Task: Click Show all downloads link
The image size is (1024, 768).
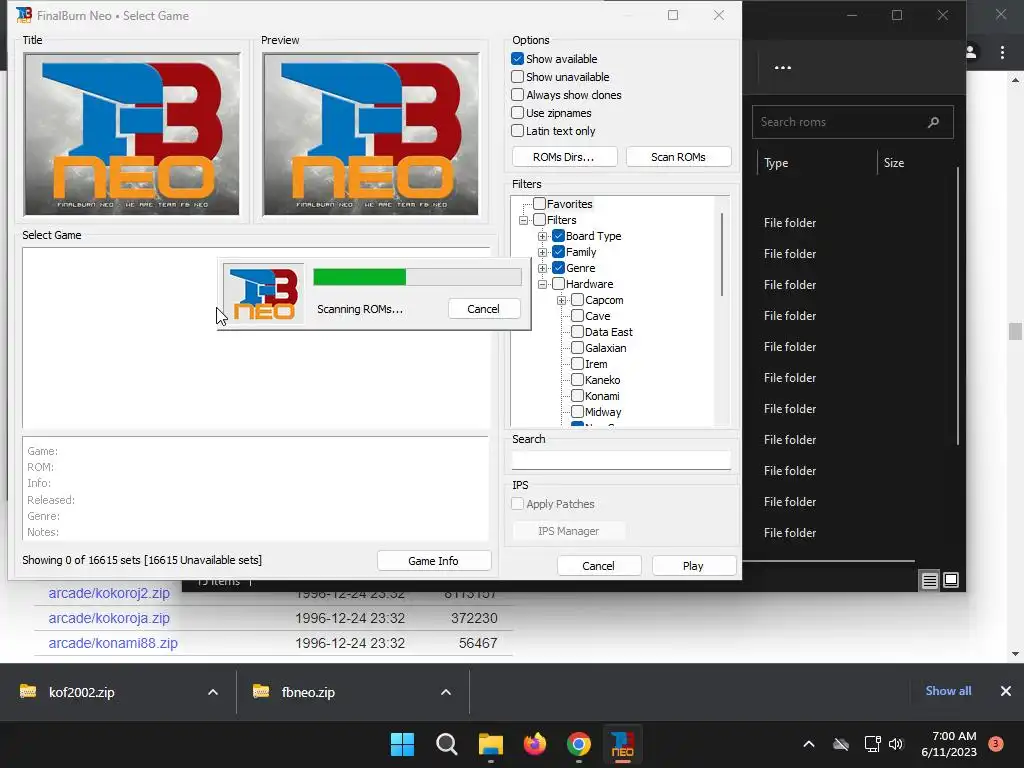Action: [x=948, y=691]
